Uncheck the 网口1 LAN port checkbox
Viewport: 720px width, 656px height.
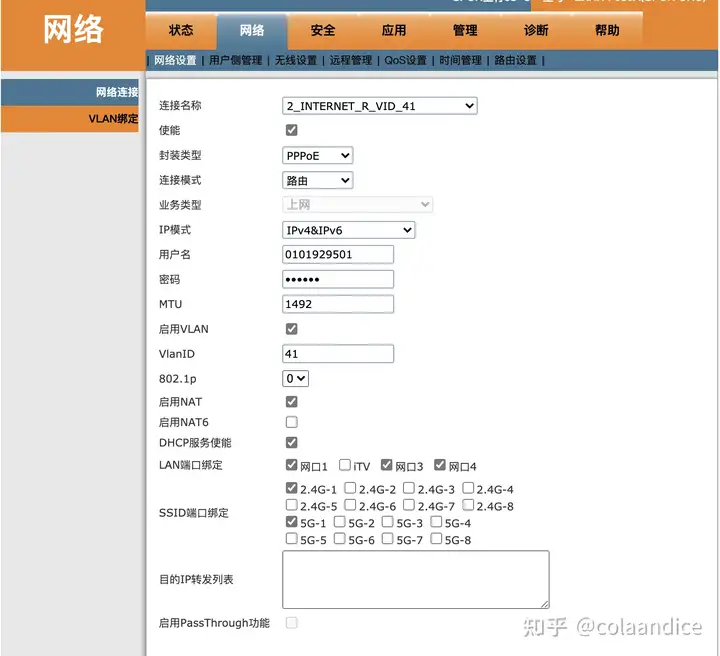pyautogui.click(x=292, y=465)
